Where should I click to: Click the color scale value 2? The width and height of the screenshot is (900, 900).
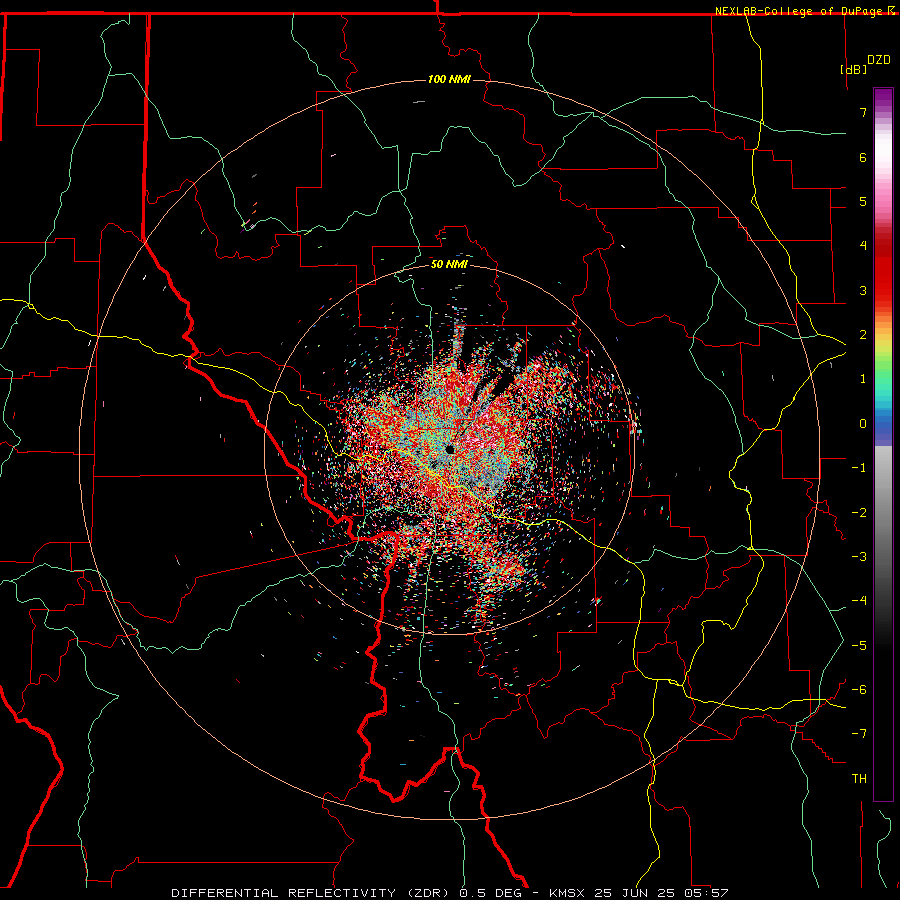pos(863,335)
